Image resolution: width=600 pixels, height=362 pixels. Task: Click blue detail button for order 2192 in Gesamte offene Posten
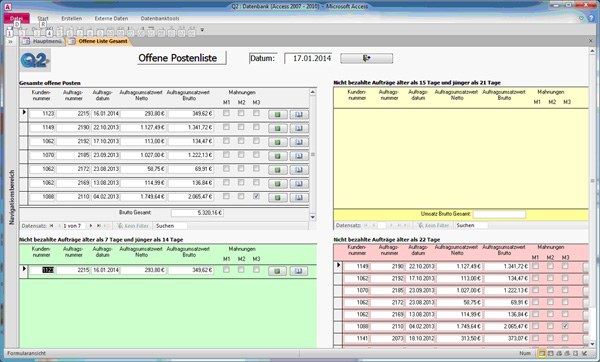299,142
